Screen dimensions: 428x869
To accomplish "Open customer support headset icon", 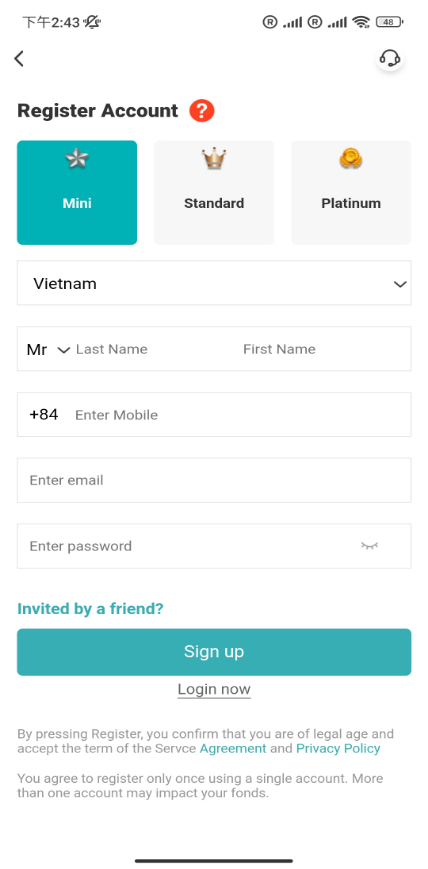I will 390,59.
